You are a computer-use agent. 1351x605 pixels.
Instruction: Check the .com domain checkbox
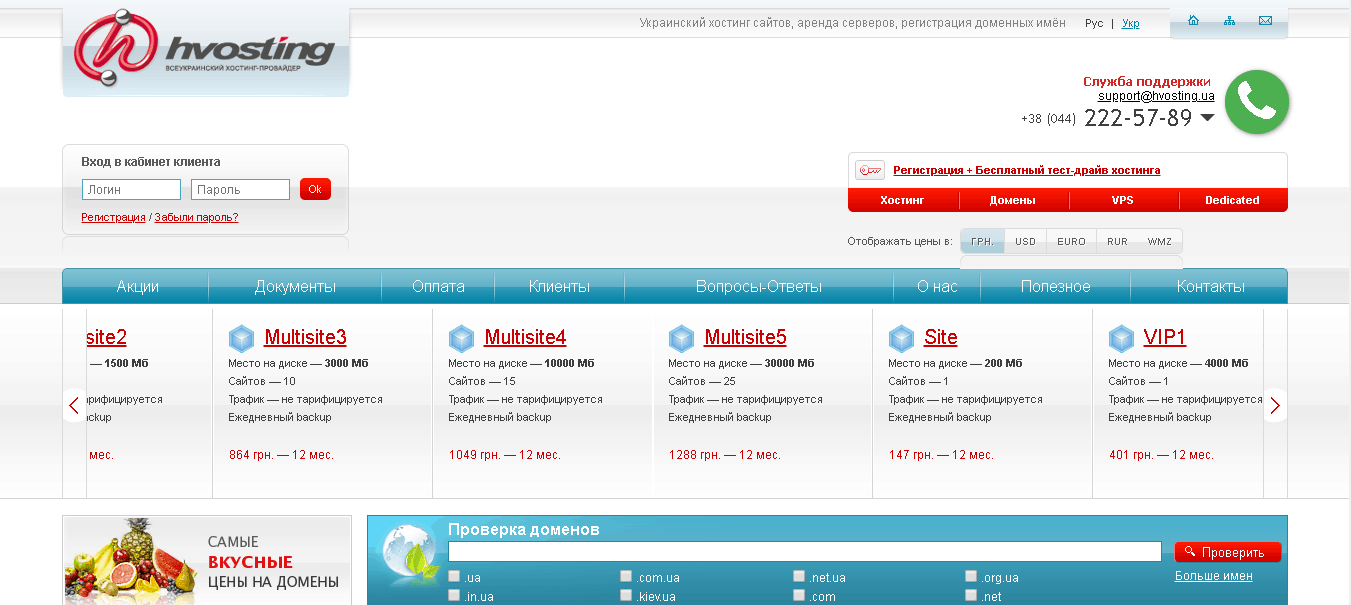coord(799,595)
